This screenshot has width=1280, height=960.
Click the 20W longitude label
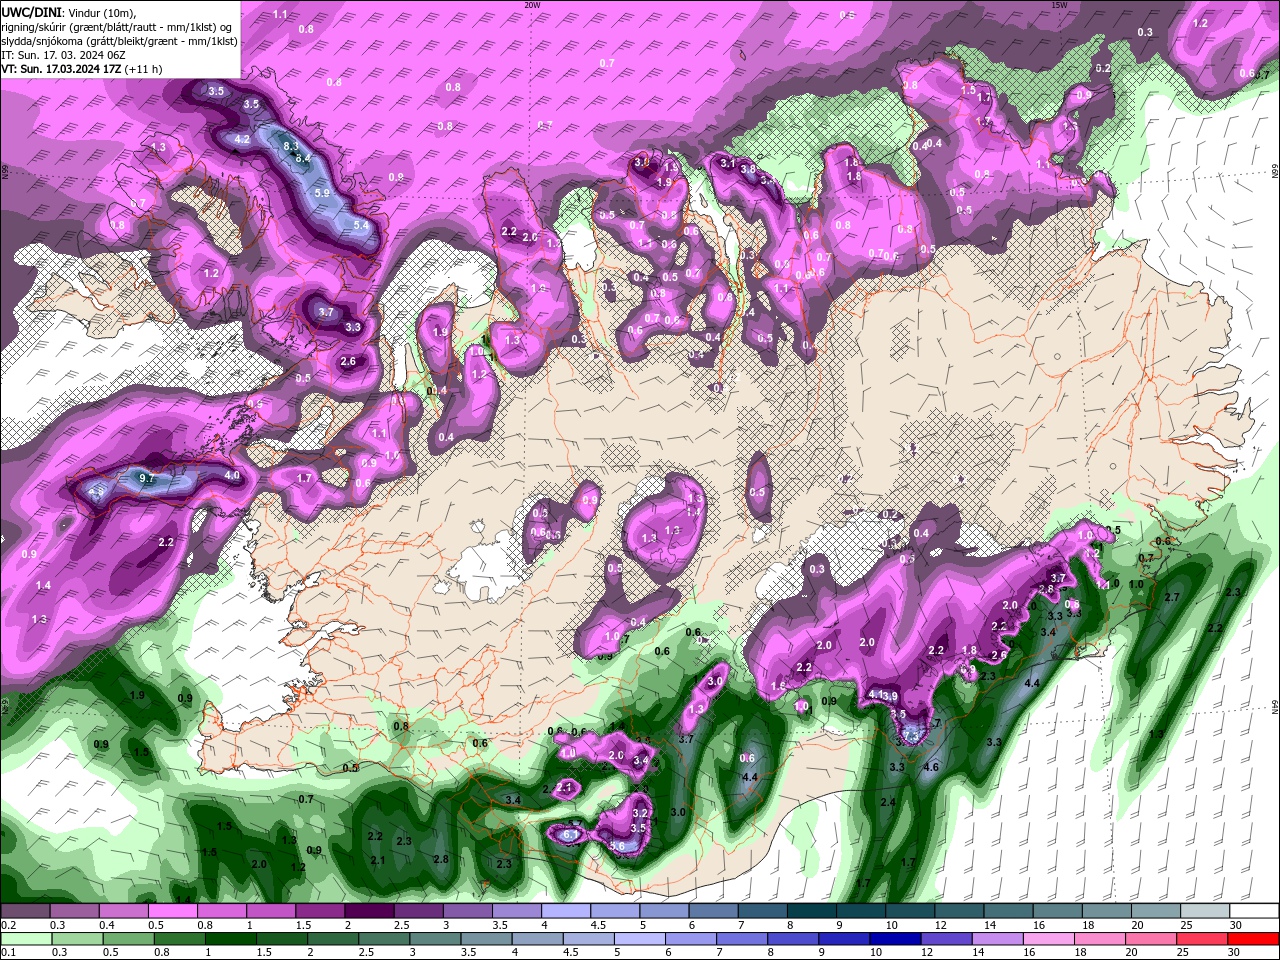pyautogui.click(x=532, y=5)
